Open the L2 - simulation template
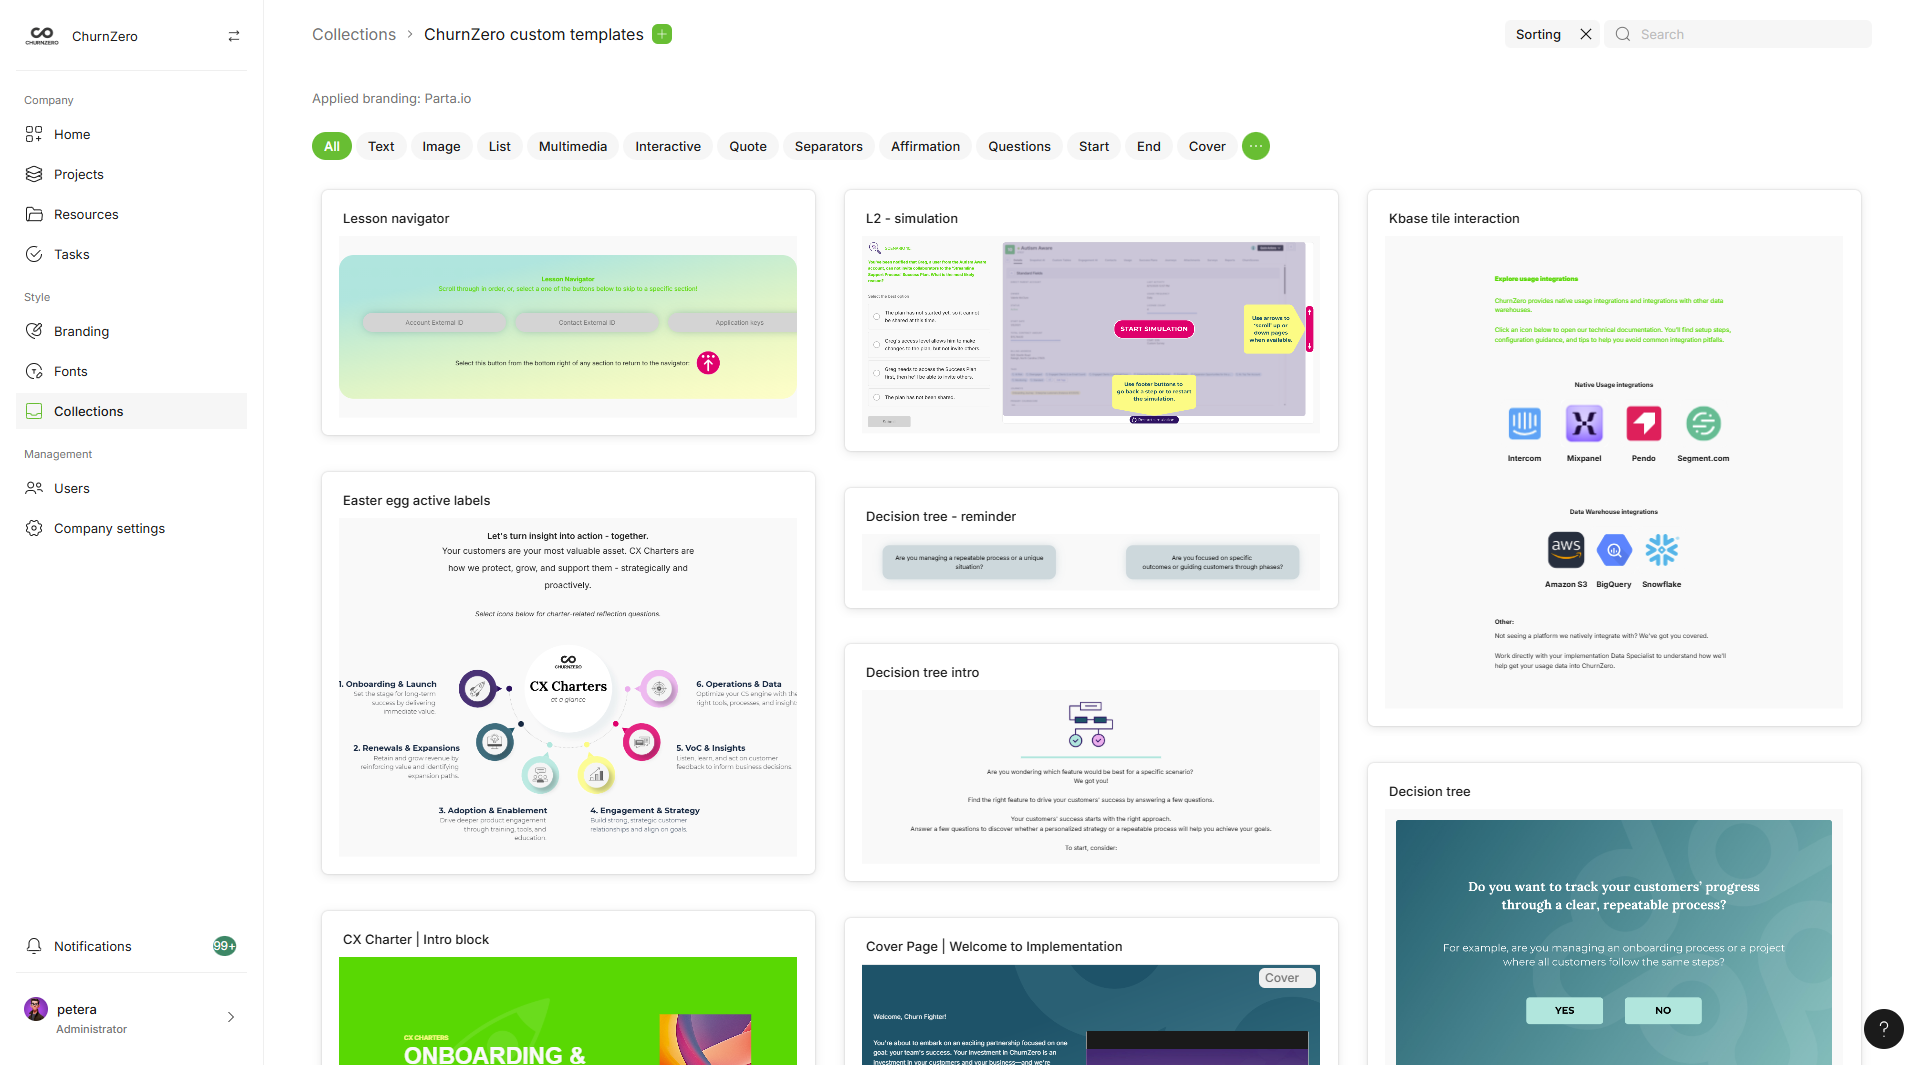 click(x=1091, y=320)
